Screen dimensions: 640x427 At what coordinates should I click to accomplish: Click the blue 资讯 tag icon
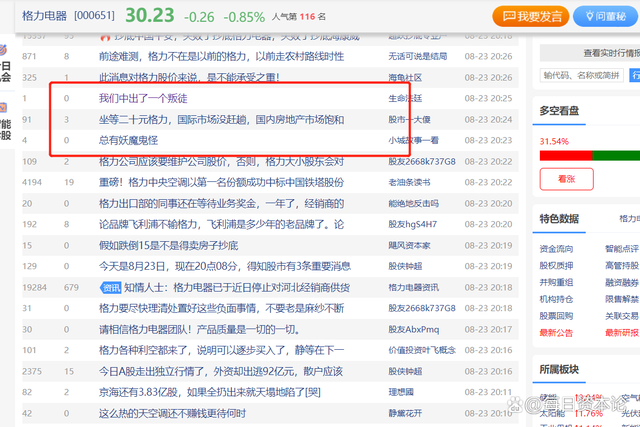point(111,287)
